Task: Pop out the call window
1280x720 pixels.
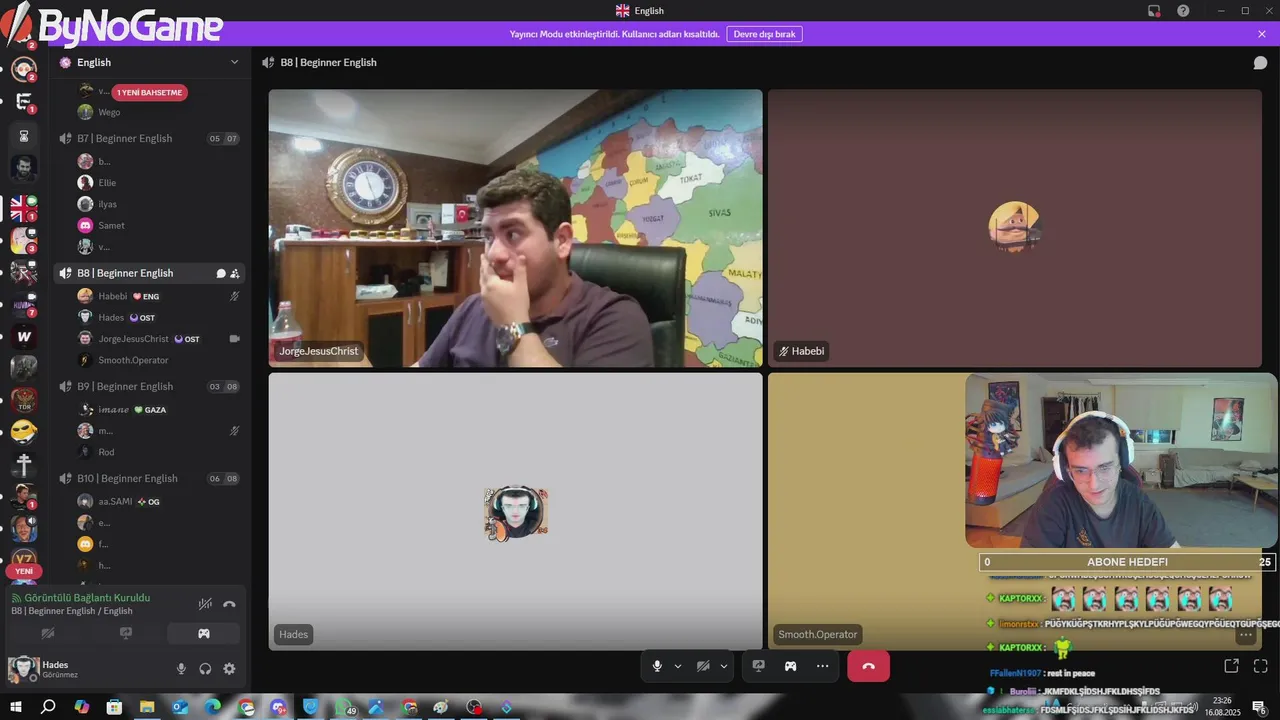Action: tap(1231, 666)
